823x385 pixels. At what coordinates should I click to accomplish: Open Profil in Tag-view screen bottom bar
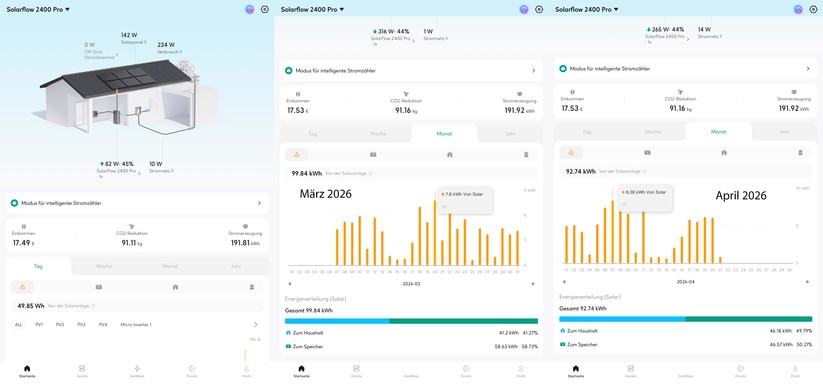coord(247,371)
